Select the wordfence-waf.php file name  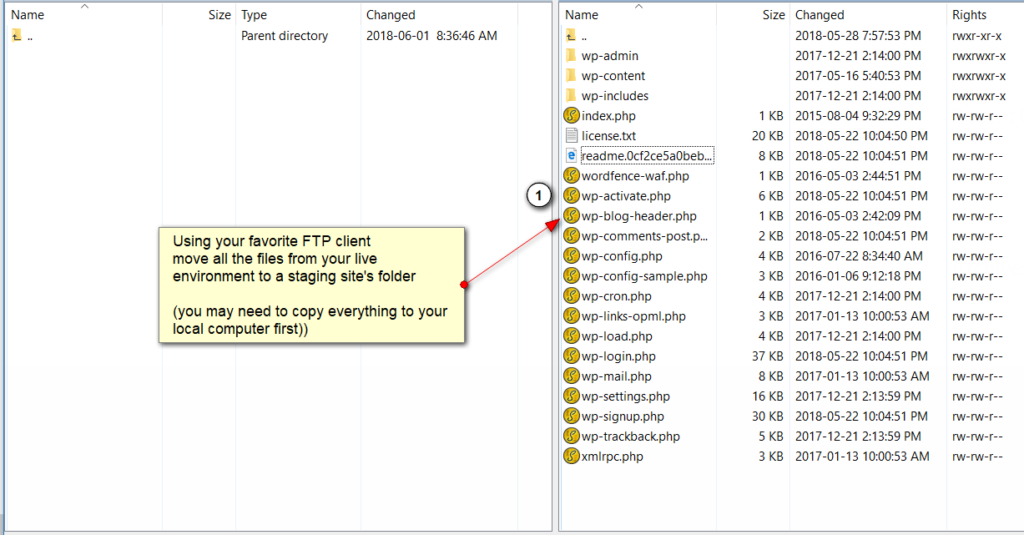(635, 176)
